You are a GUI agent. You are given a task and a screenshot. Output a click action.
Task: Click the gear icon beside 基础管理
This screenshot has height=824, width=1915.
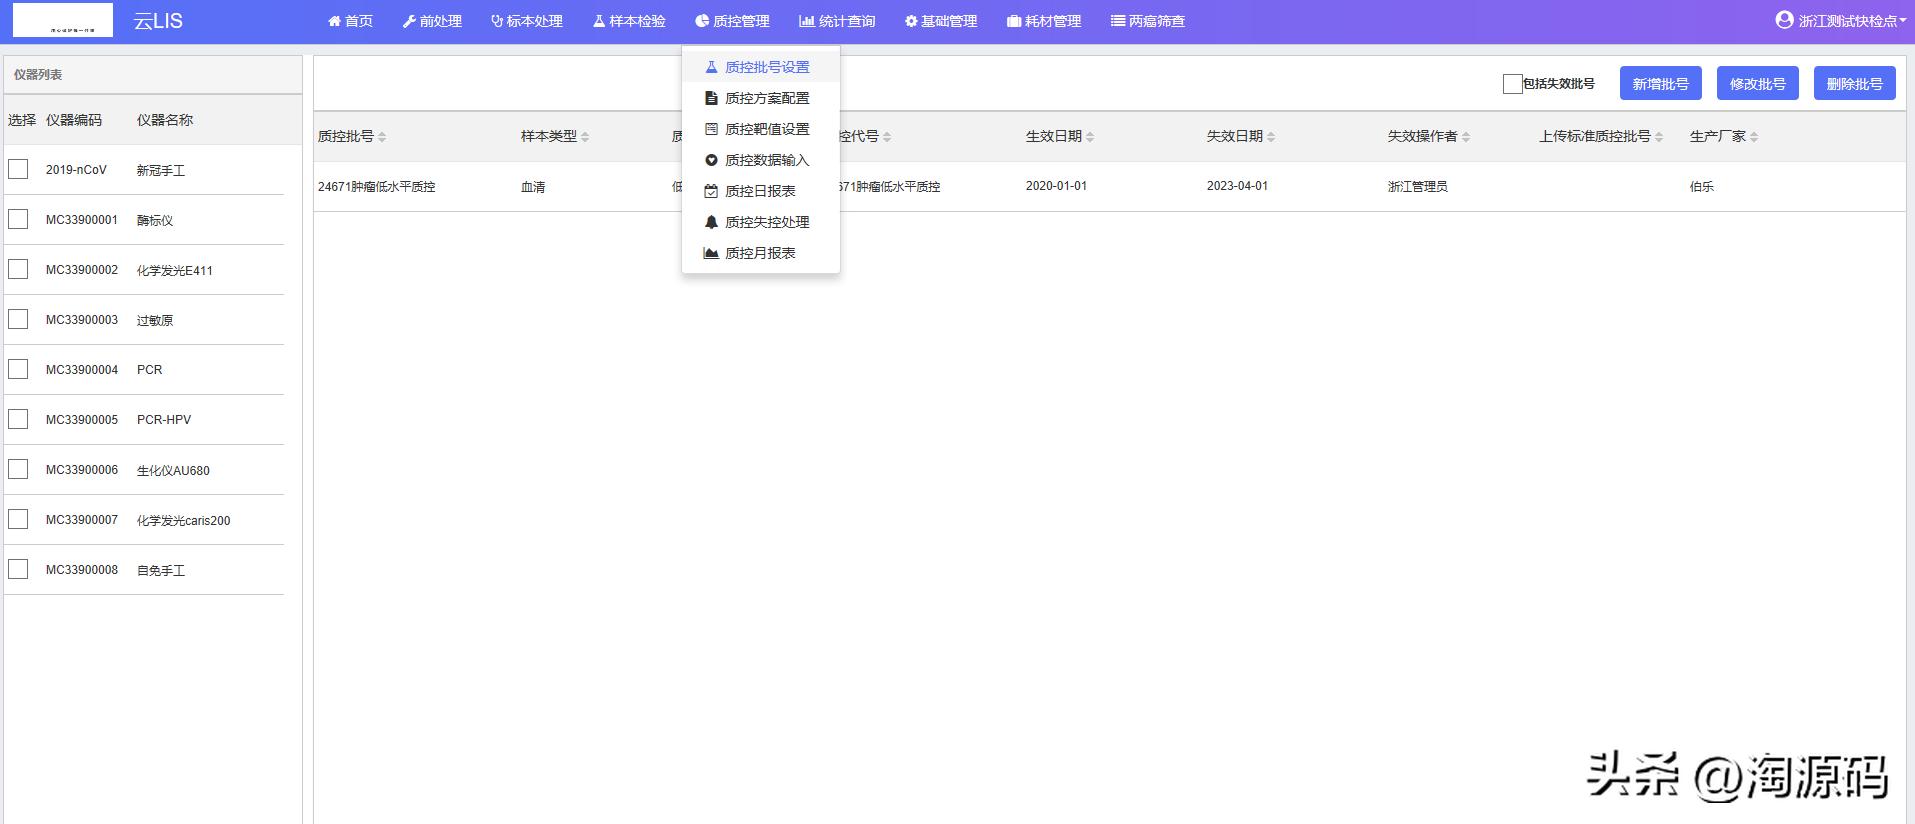tap(911, 21)
